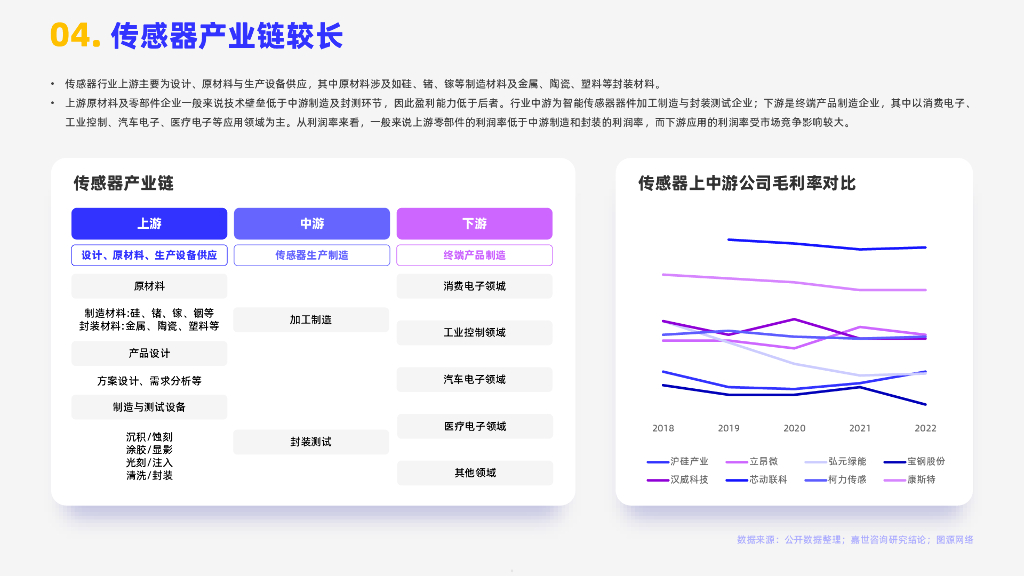Click the '立昂微' legend entry
The height and width of the screenshot is (576, 1024).
pyautogui.click(x=752, y=461)
